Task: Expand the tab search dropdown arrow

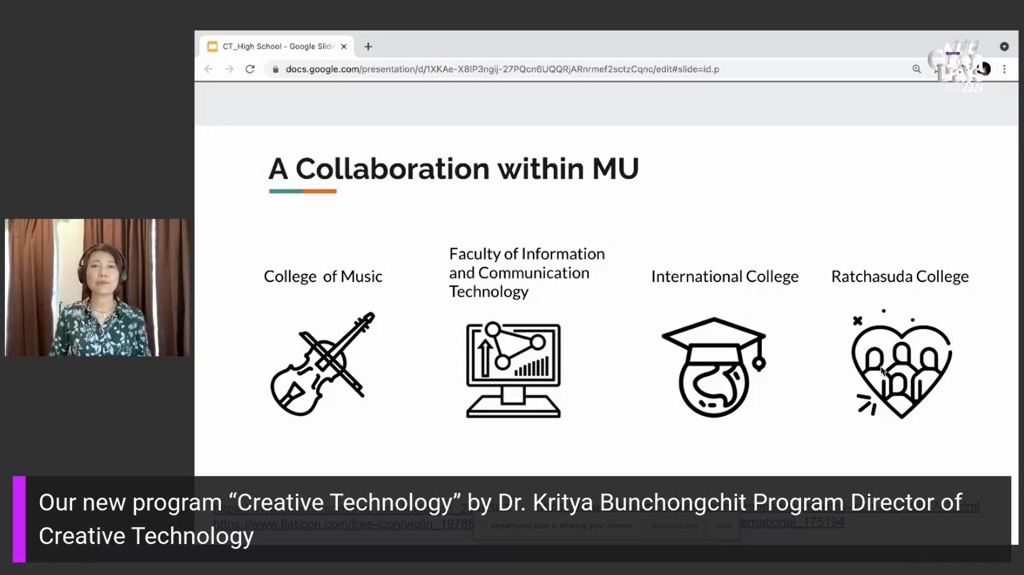Action: click(x=1004, y=46)
